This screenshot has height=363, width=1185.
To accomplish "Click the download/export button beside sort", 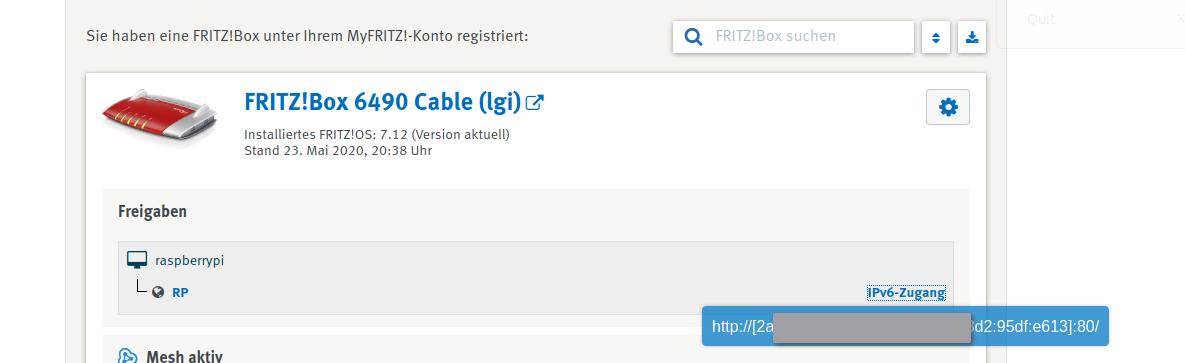I will click(x=972, y=37).
